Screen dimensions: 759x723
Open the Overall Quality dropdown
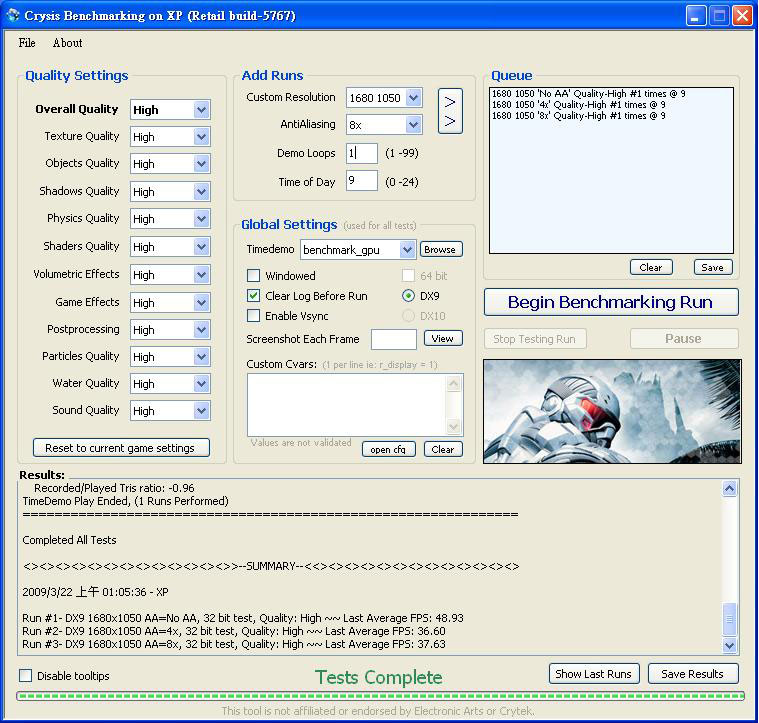201,110
